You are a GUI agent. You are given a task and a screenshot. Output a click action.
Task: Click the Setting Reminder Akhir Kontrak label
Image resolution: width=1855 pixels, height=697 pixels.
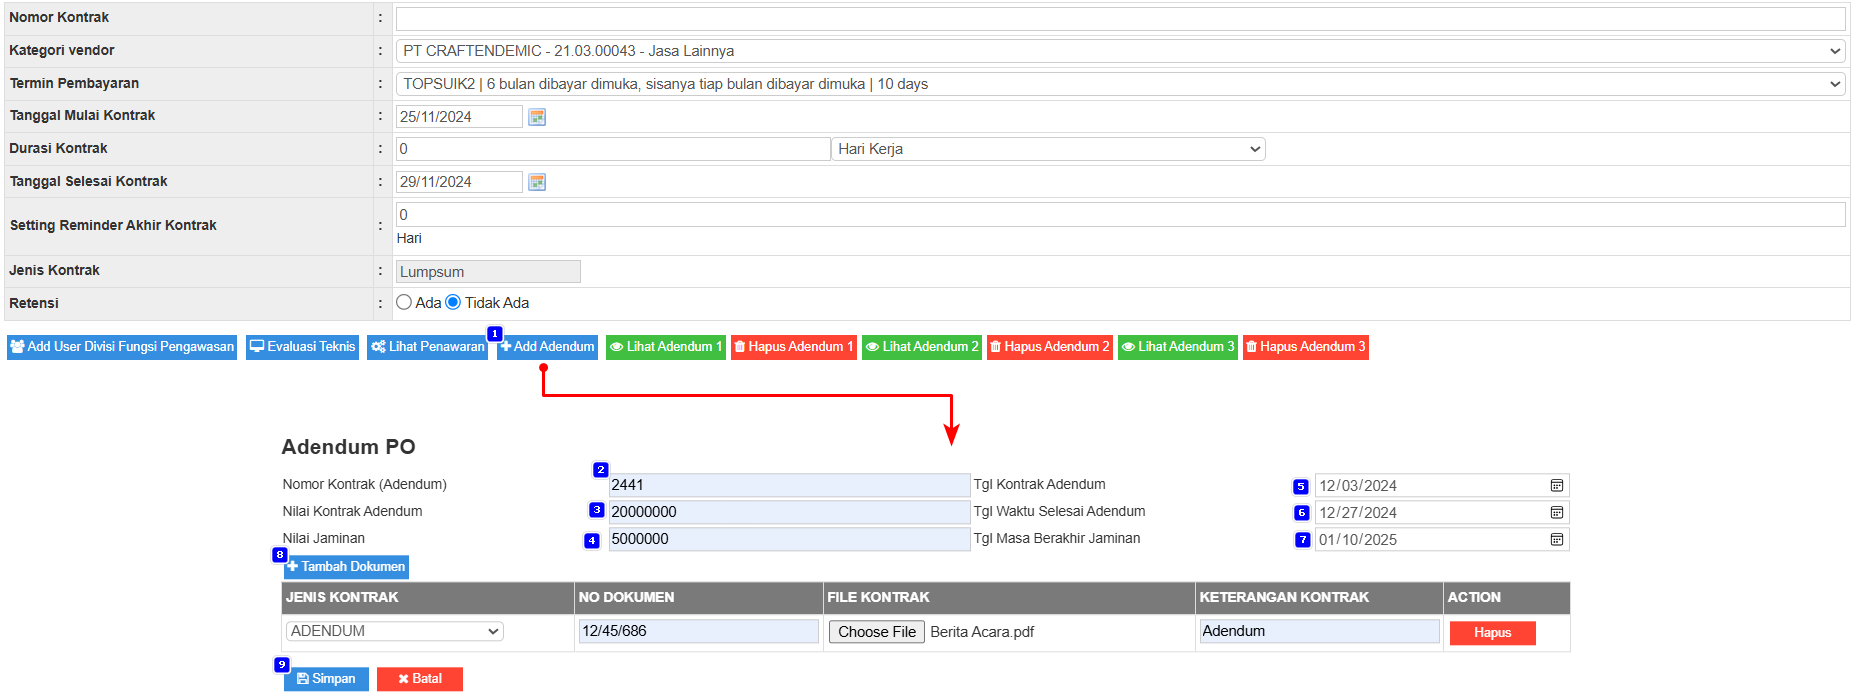(x=113, y=225)
